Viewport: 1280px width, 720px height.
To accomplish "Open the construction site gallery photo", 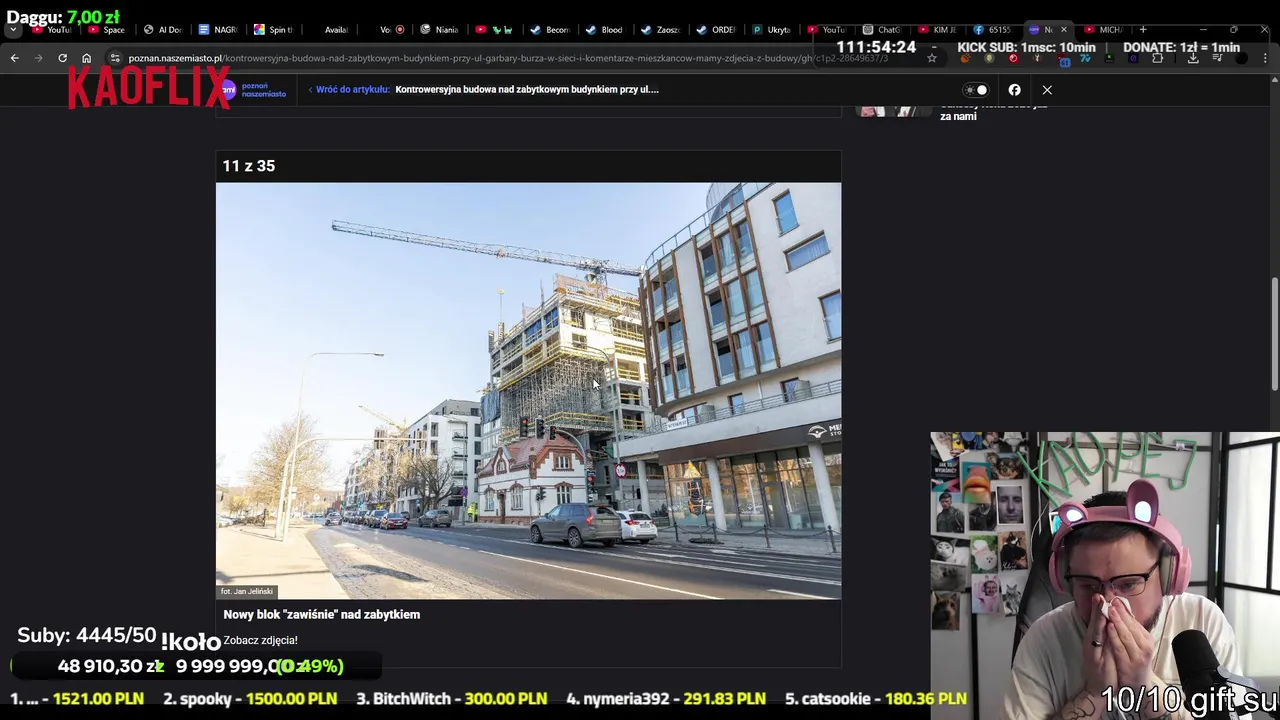I will [528, 391].
